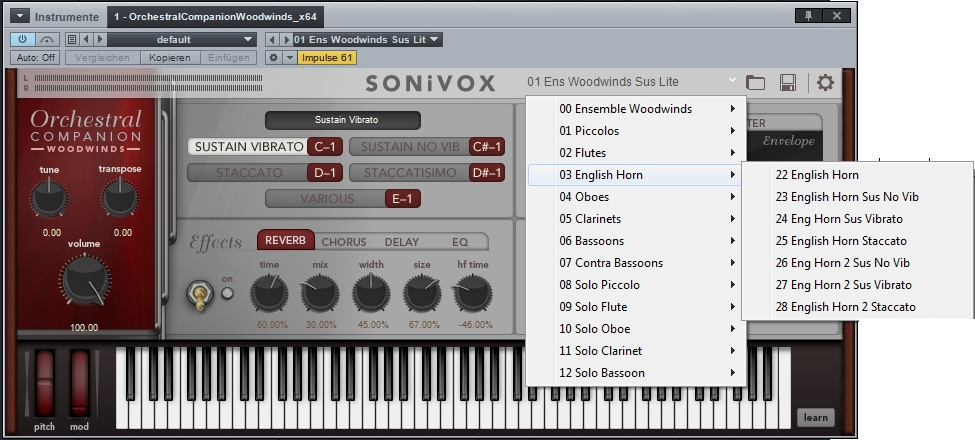Toggle the Auto: Off button
Image resolution: width=975 pixels, height=440 pixels.
(x=35, y=58)
